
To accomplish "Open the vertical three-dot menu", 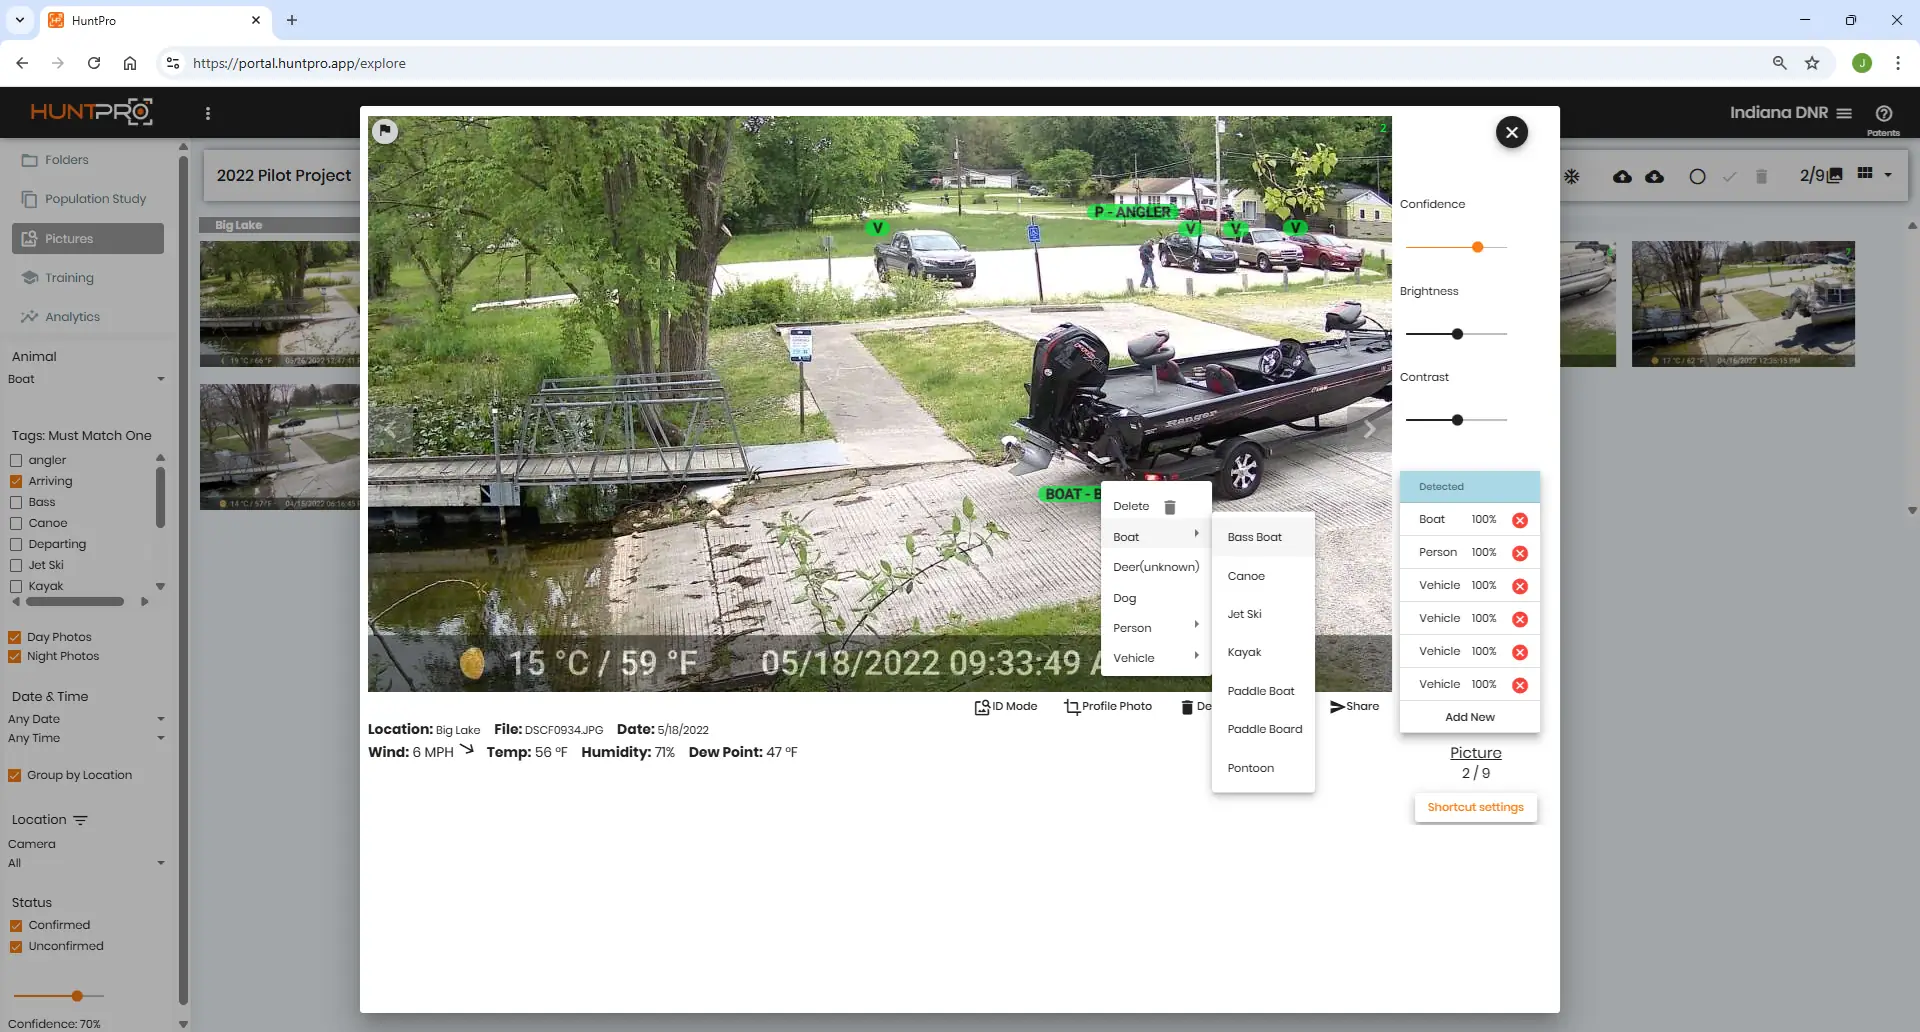I will click(208, 113).
